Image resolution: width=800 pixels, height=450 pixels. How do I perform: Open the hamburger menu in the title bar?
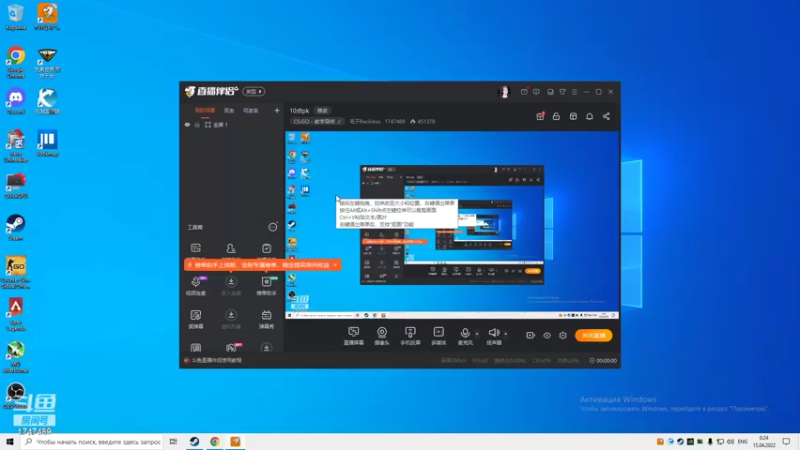pos(574,92)
